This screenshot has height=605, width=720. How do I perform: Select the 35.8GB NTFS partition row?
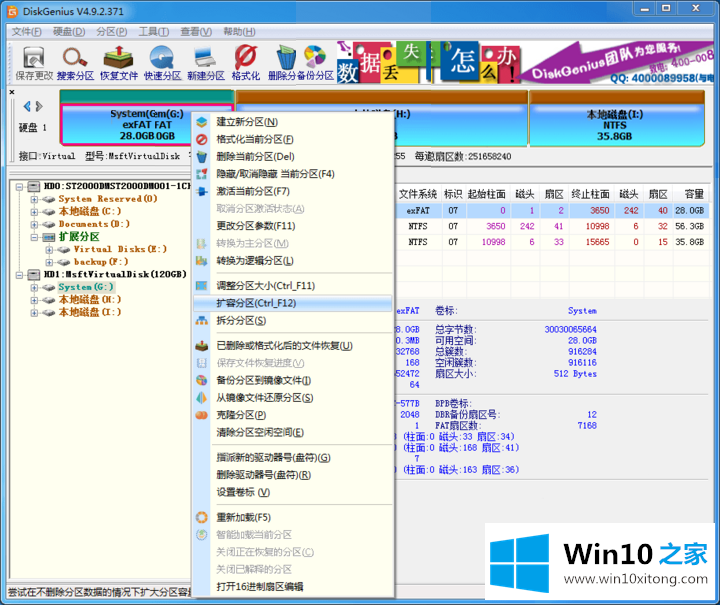click(552, 242)
